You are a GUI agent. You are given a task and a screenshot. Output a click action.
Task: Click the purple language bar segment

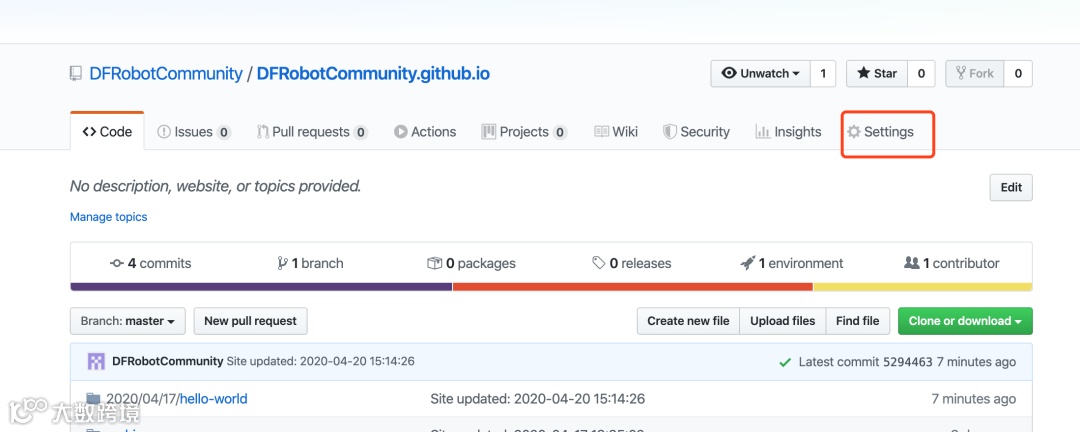click(261, 287)
